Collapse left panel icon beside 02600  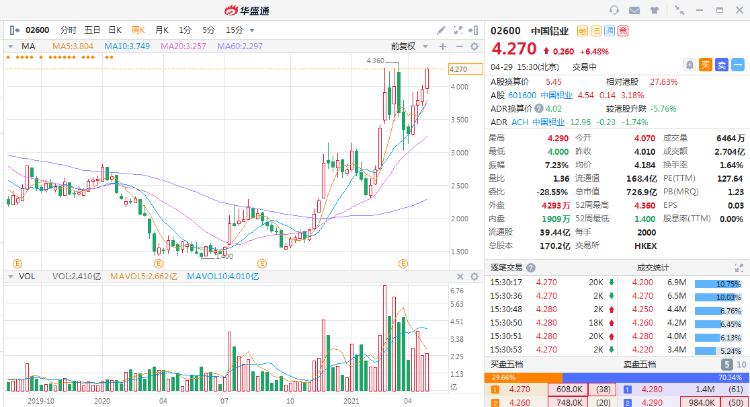14,30
